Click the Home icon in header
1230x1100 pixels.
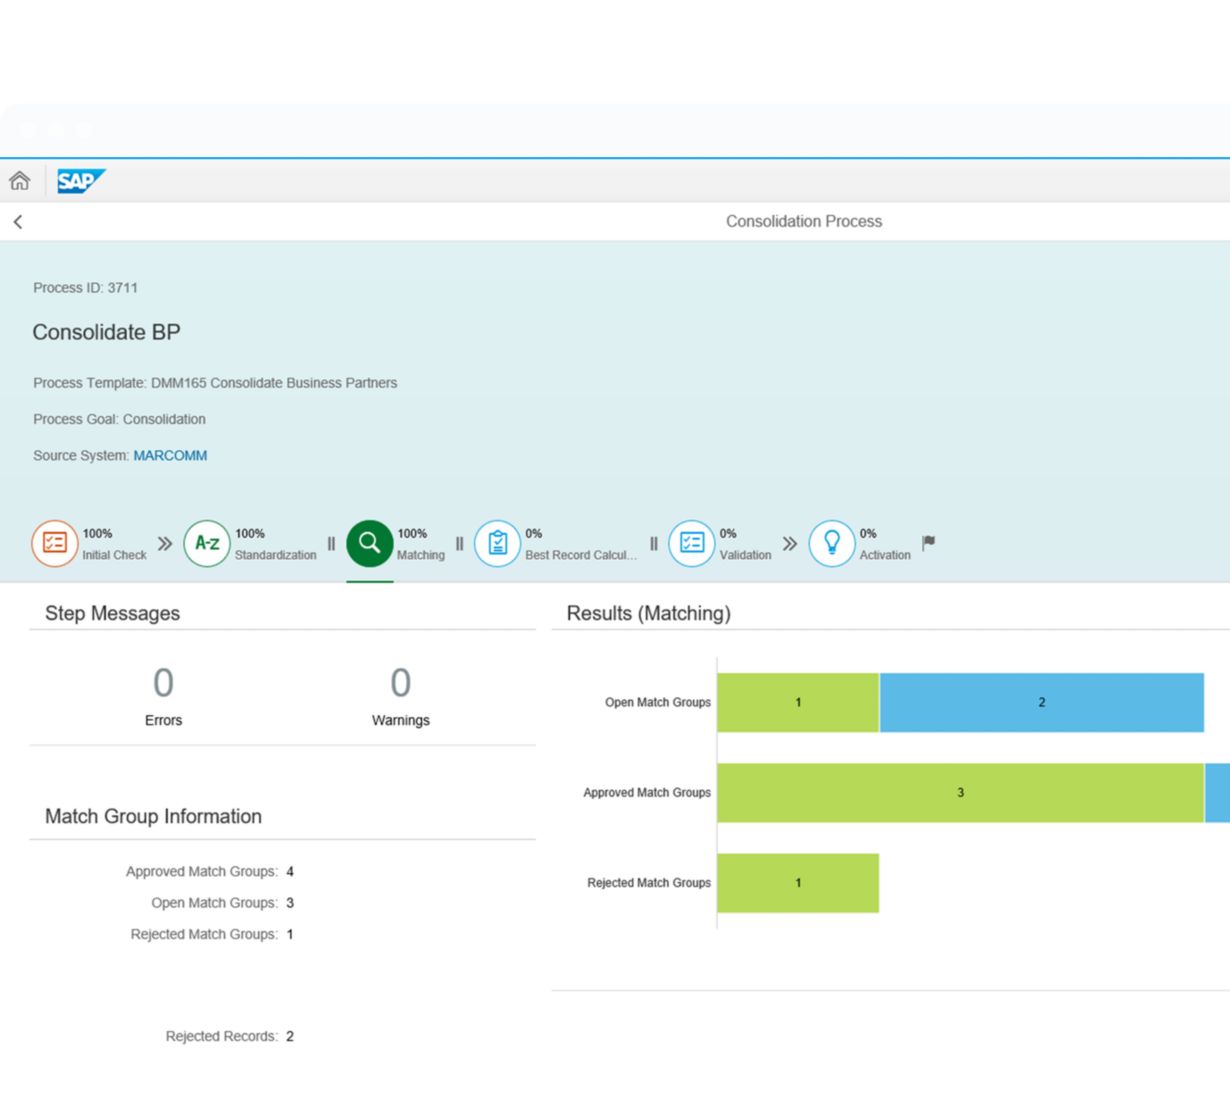click(20, 181)
